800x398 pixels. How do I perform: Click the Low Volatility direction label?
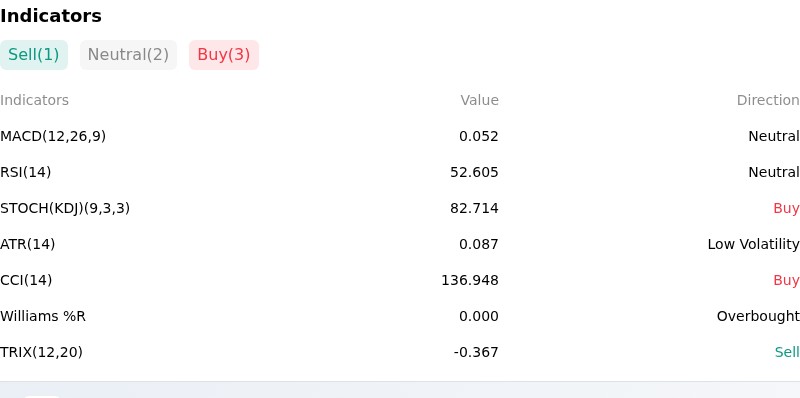pyautogui.click(x=754, y=244)
